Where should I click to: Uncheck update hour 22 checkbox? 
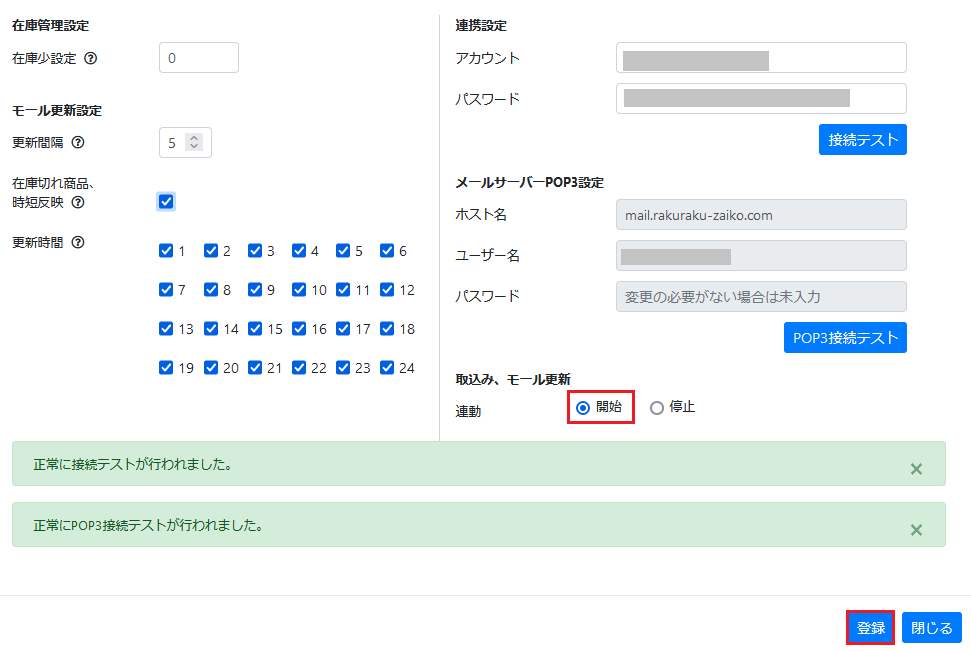[298, 367]
